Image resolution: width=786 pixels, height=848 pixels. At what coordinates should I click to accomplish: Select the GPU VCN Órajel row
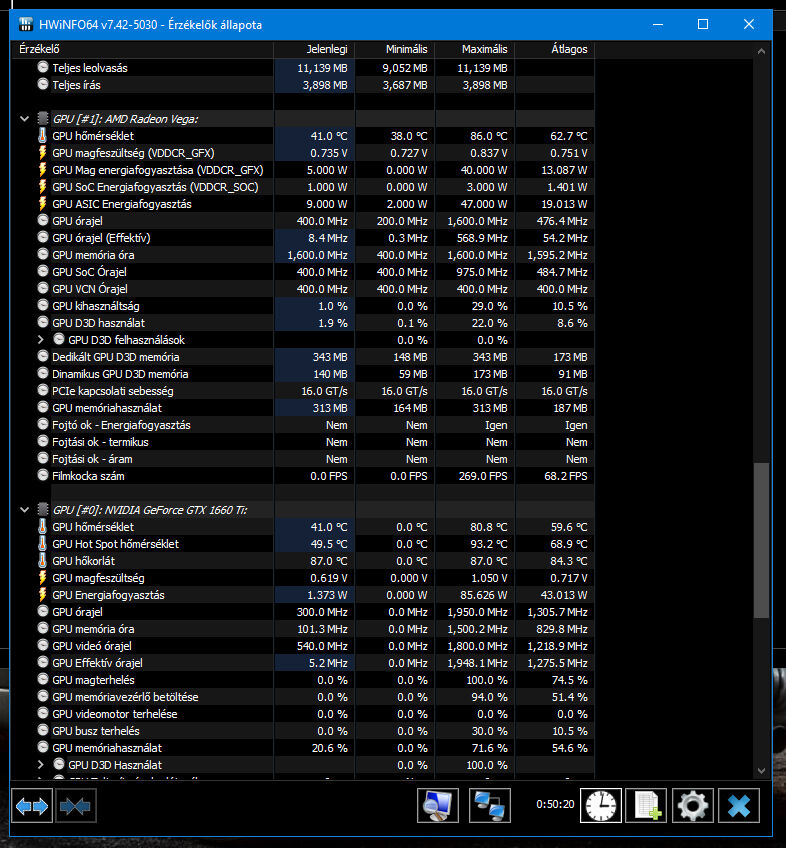point(303,289)
